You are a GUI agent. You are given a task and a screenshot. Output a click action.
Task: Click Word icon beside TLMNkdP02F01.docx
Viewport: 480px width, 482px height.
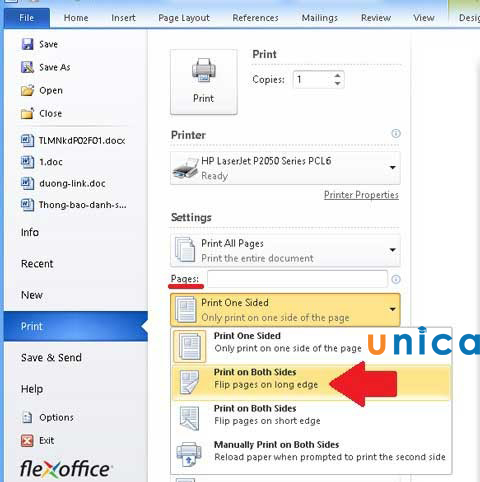pyautogui.click(x=27, y=140)
